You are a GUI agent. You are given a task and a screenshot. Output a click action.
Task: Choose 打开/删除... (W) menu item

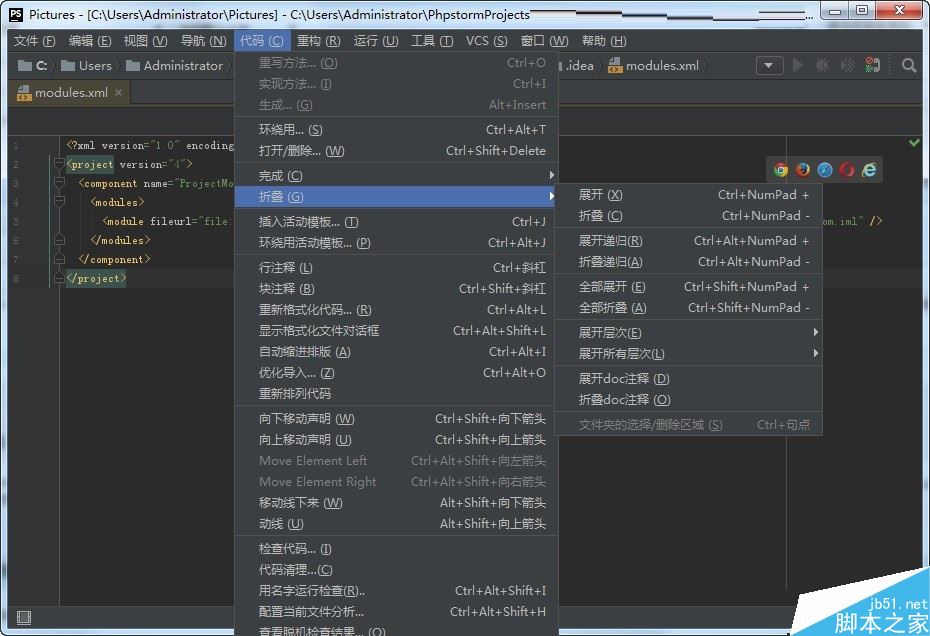[397, 151]
